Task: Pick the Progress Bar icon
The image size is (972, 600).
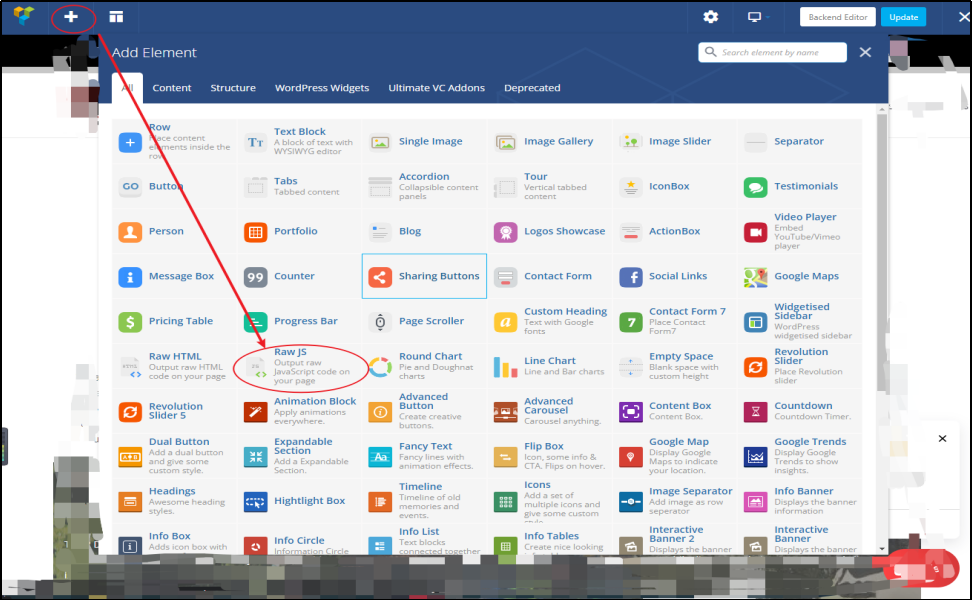Action: click(x=255, y=322)
